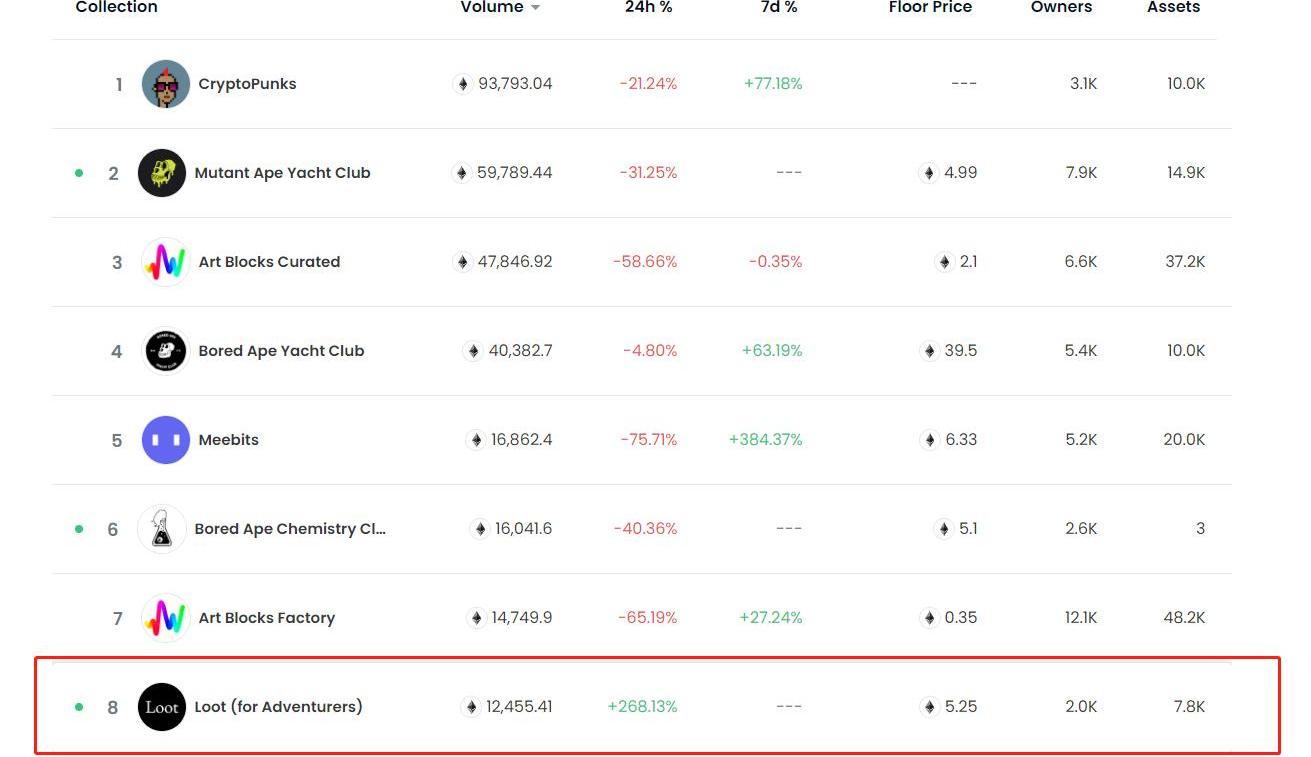Viewport: 1311px width, 757px height.
Task: Click the Art Blocks Factory logo
Action: point(166,618)
